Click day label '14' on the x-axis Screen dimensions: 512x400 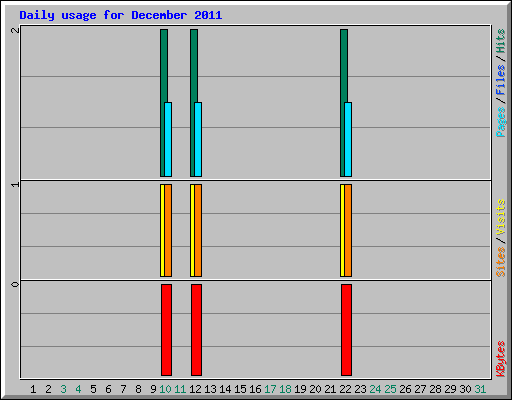click(225, 389)
